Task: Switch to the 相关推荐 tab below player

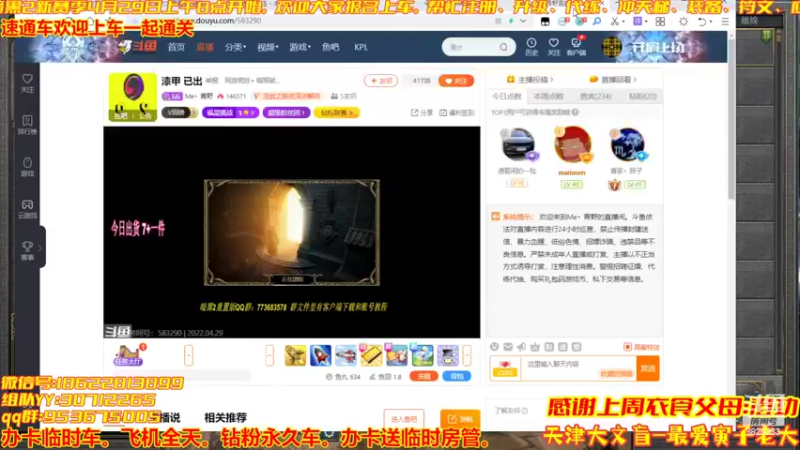Action: coord(226,417)
